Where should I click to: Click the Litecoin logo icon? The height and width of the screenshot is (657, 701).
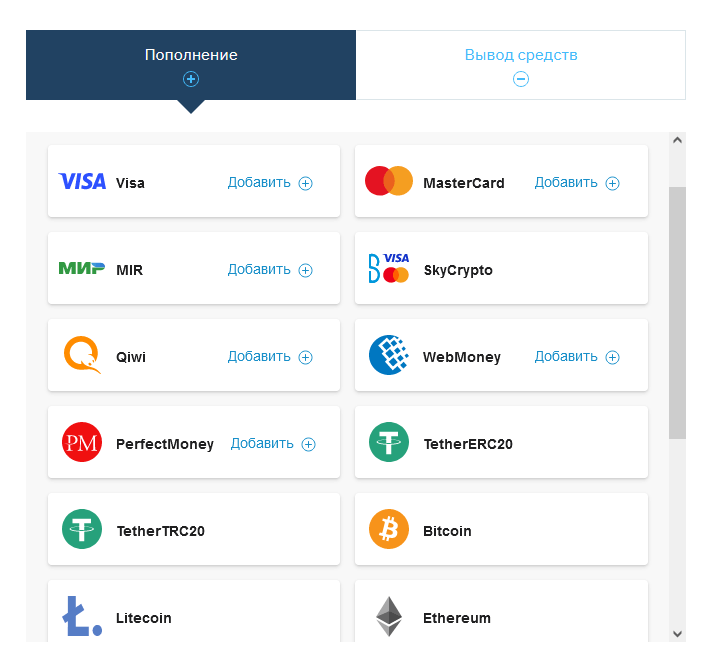pyautogui.click(x=82, y=616)
